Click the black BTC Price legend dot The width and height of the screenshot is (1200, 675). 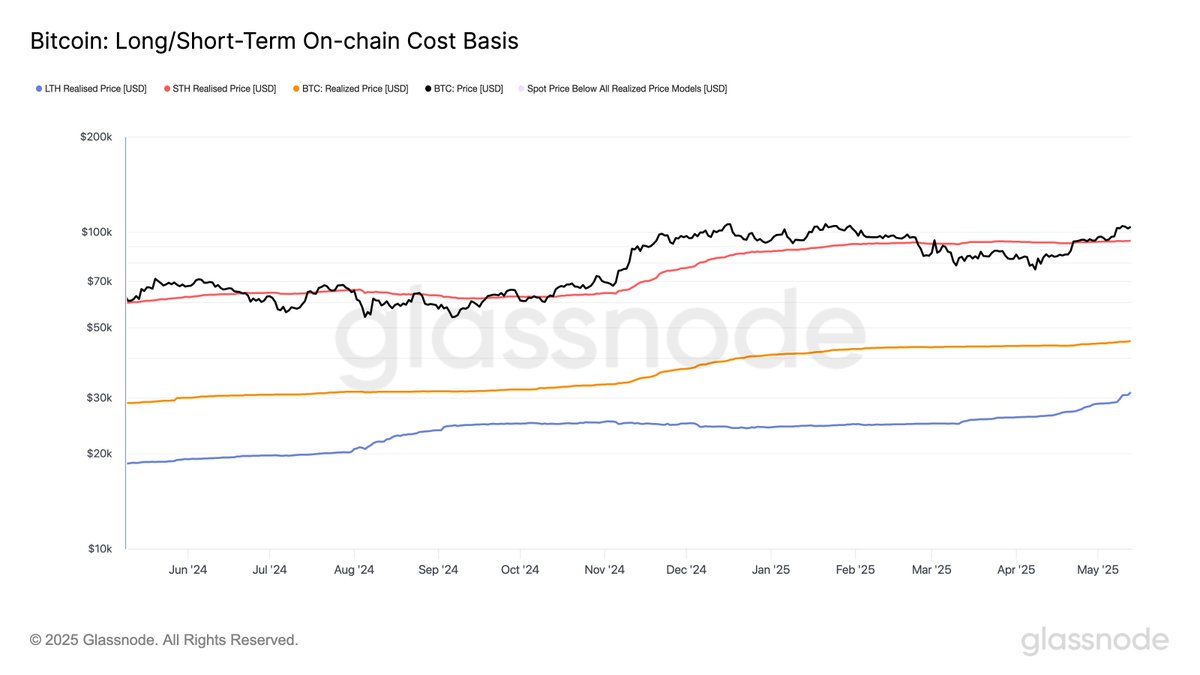(x=427, y=89)
